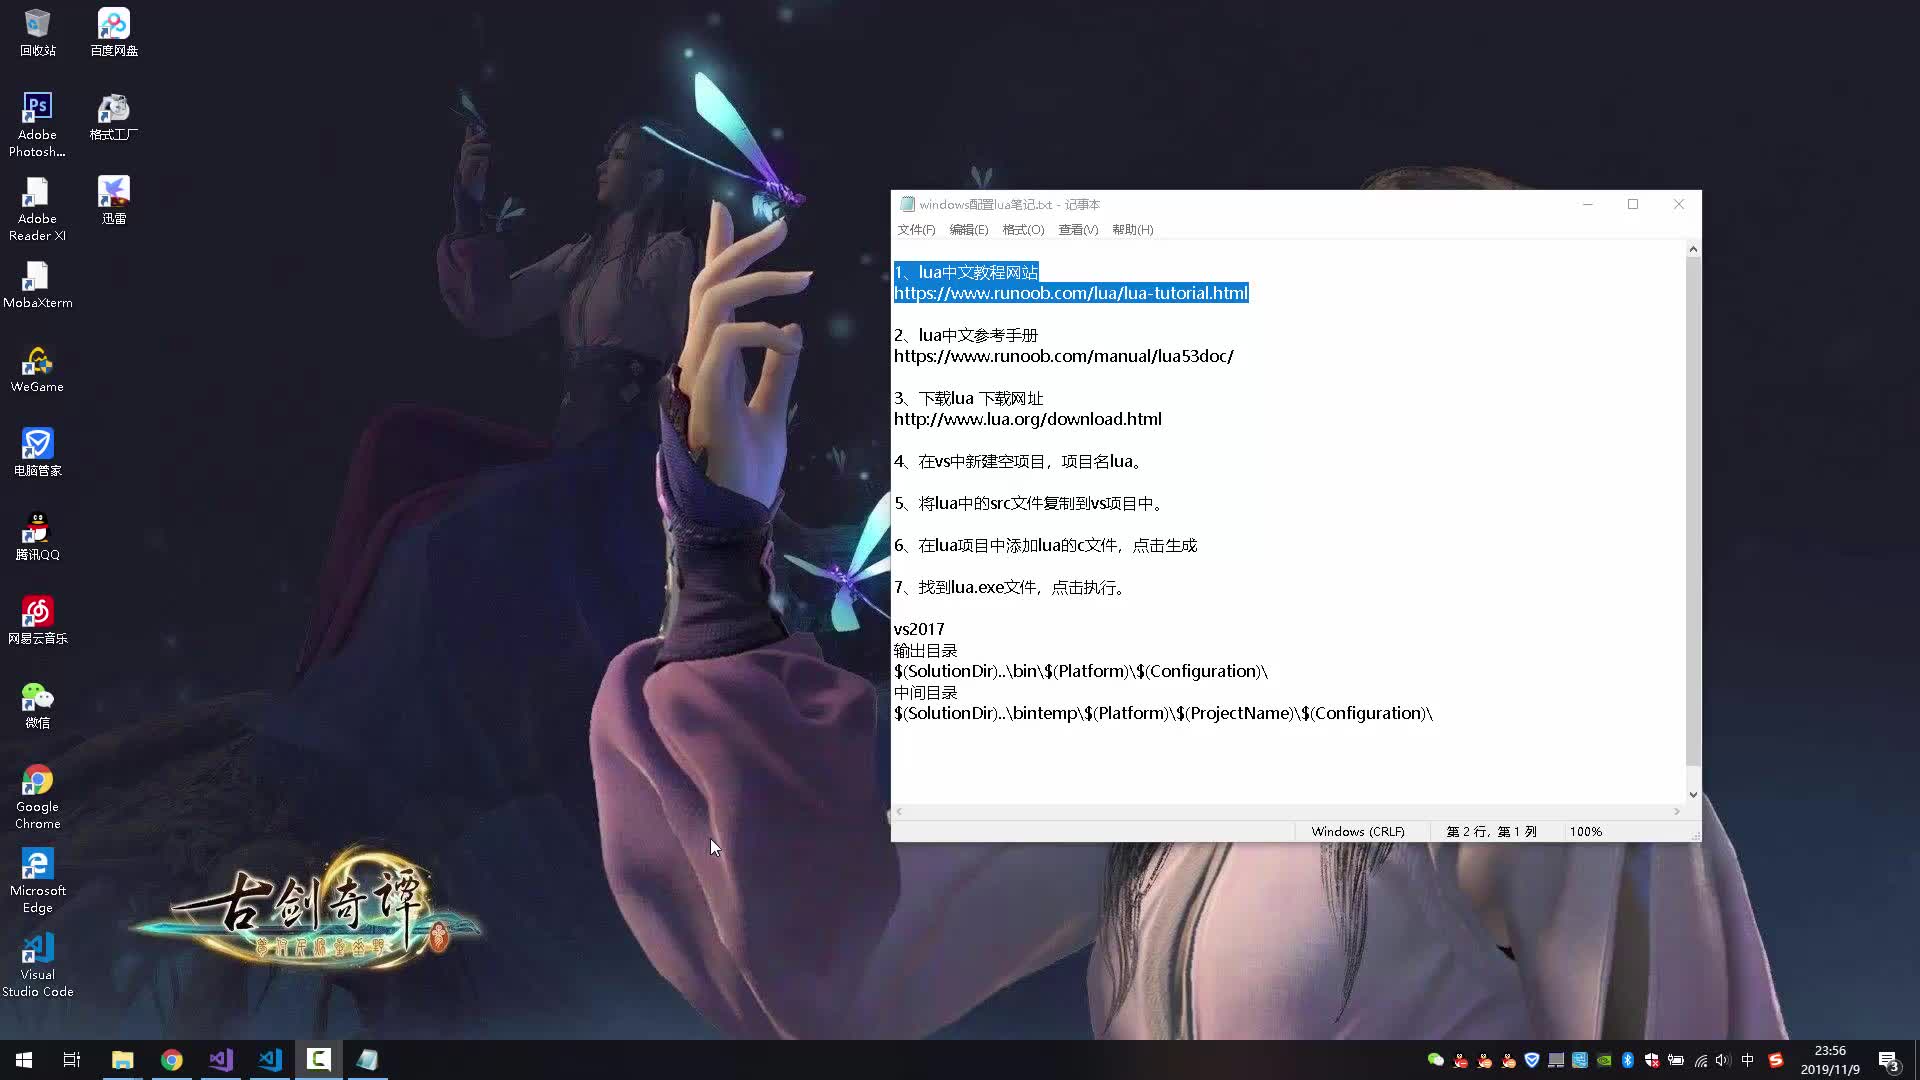Click the Visual Studio icon in taskbar
This screenshot has height=1080, width=1920.
point(221,1060)
